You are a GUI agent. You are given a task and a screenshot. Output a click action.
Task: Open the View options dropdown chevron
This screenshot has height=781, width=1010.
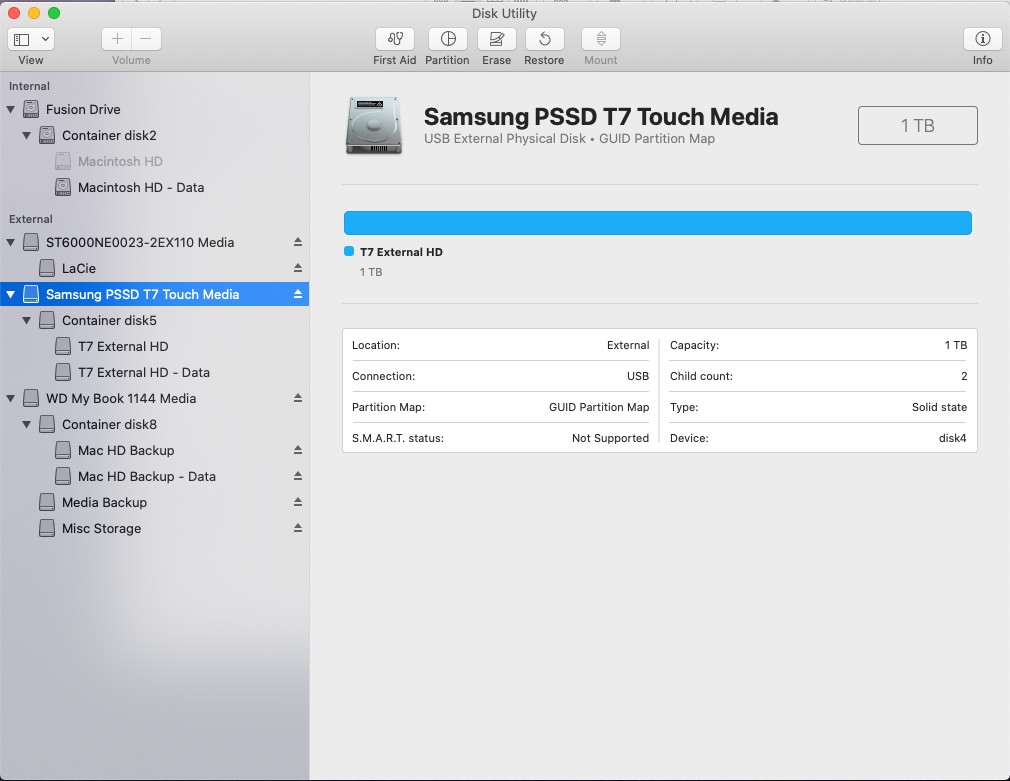(x=46, y=39)
